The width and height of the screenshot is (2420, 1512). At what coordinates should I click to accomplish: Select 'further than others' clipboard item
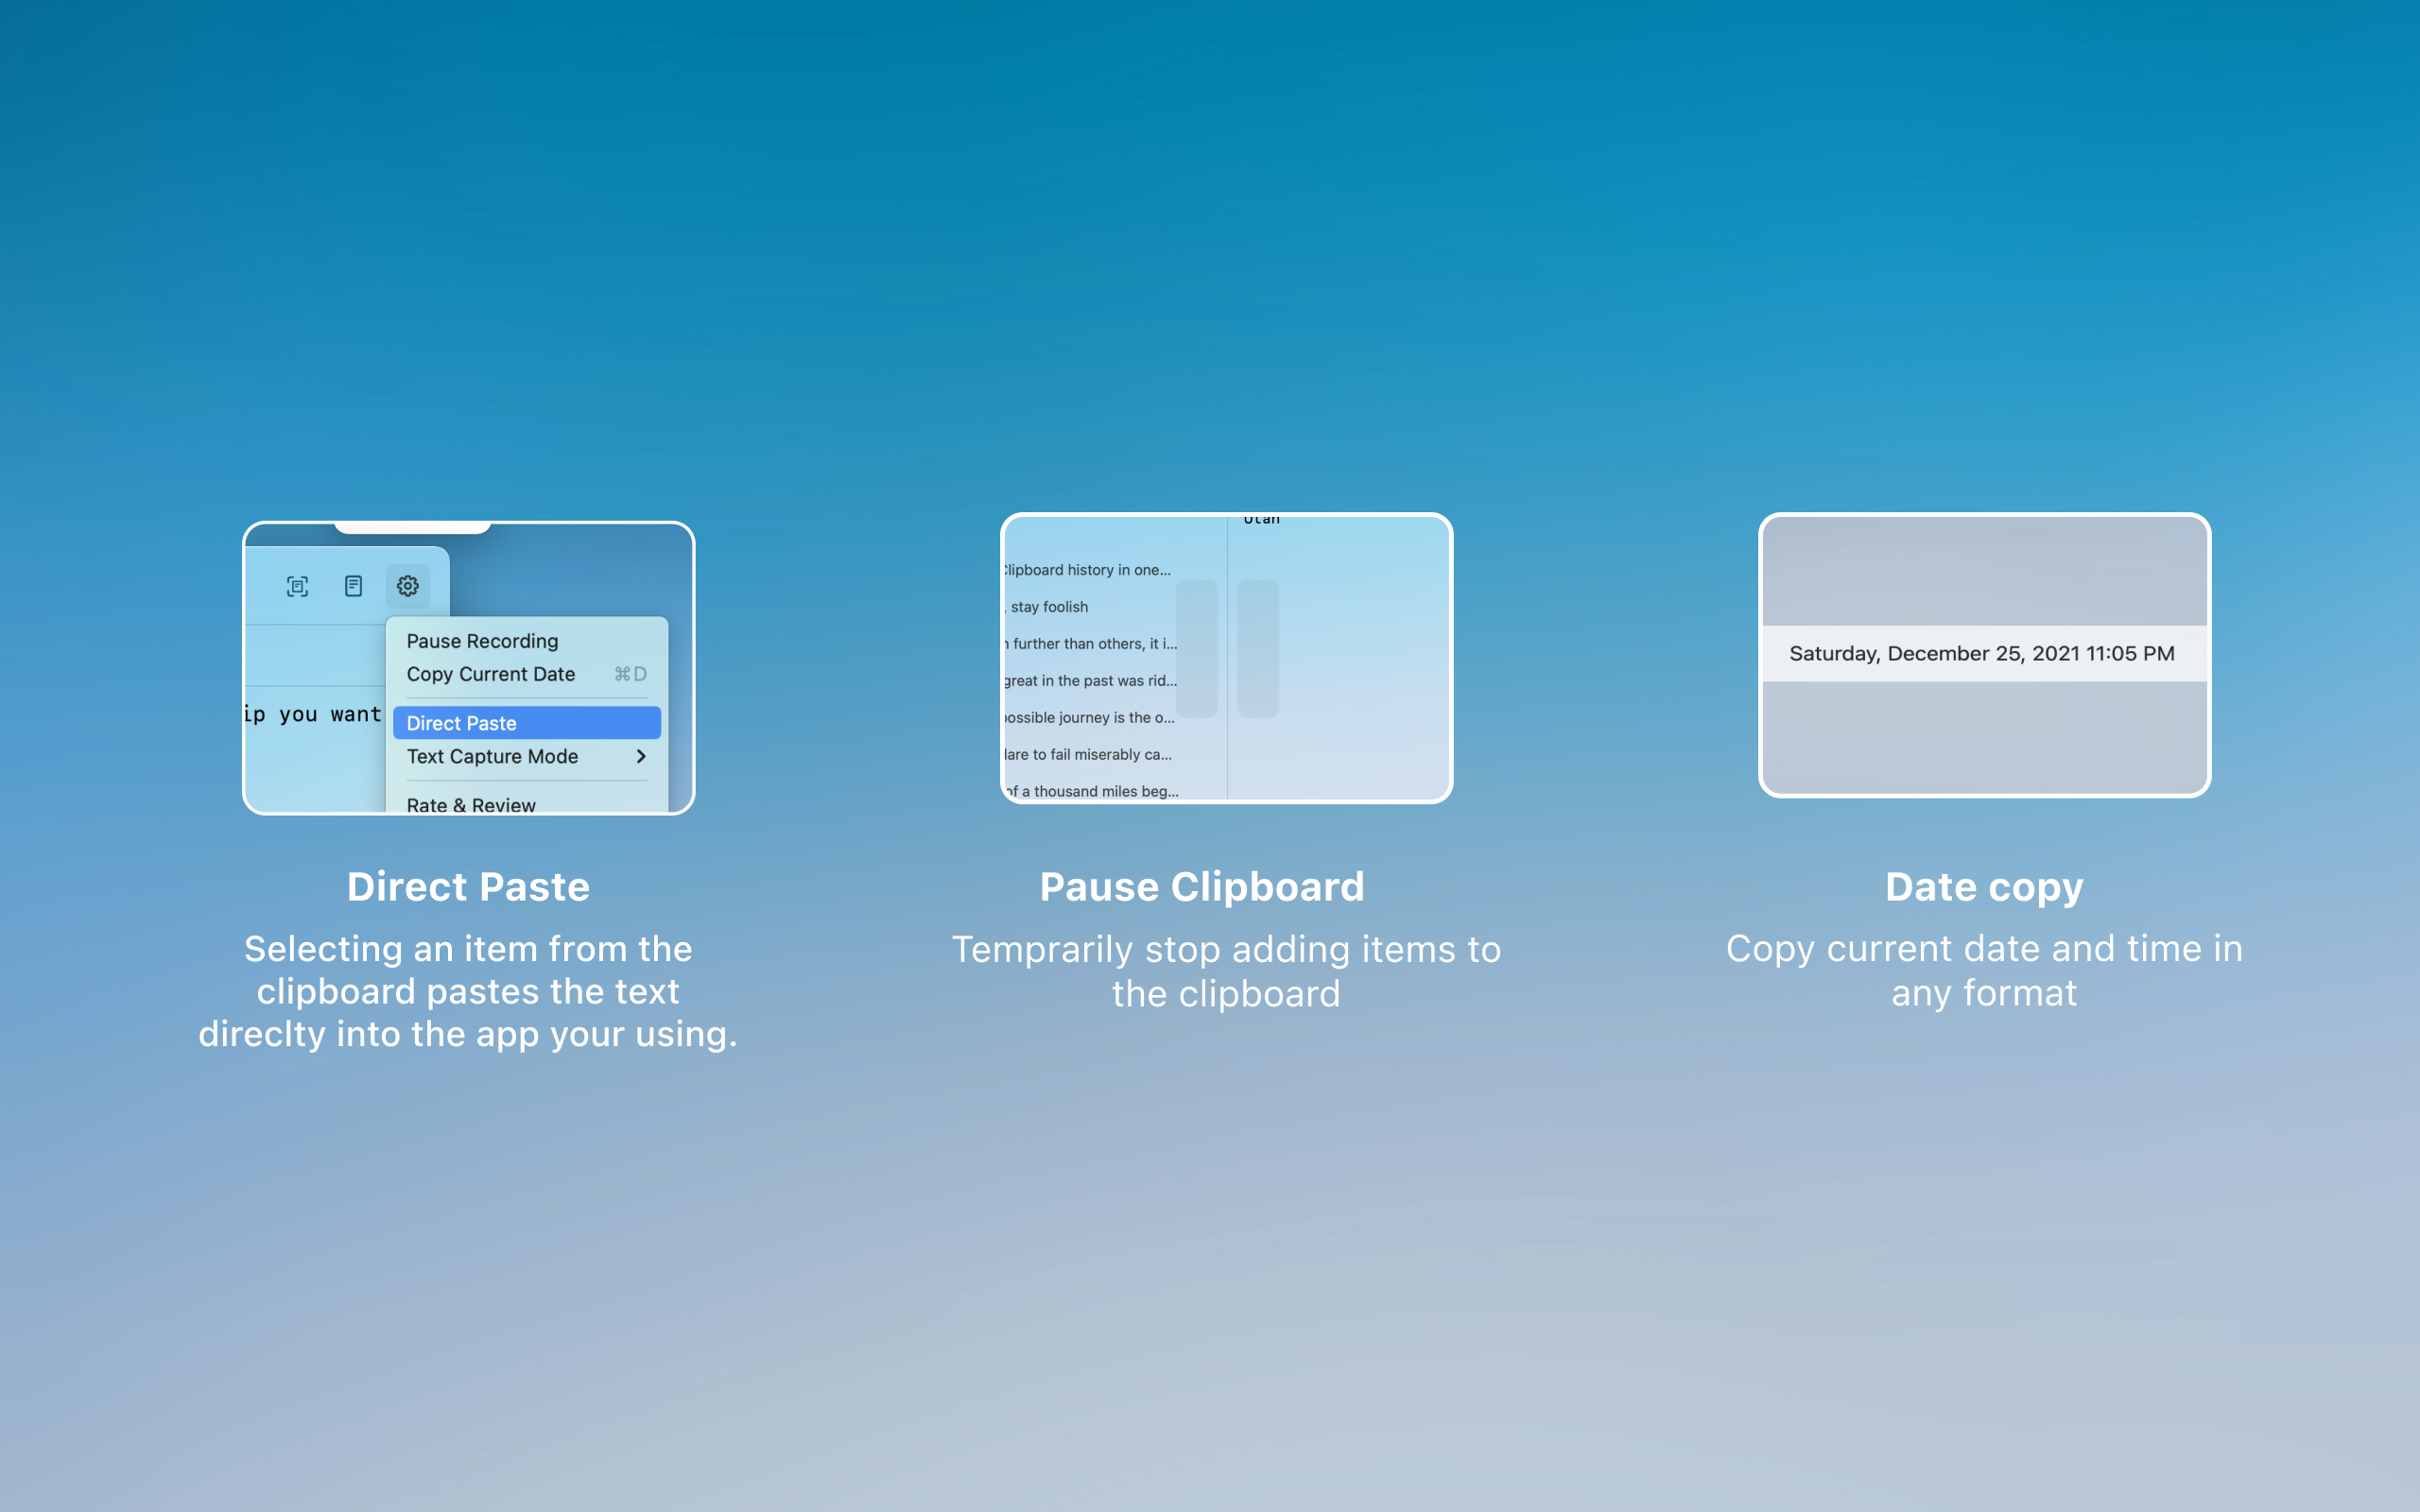tap(1092, 644)
